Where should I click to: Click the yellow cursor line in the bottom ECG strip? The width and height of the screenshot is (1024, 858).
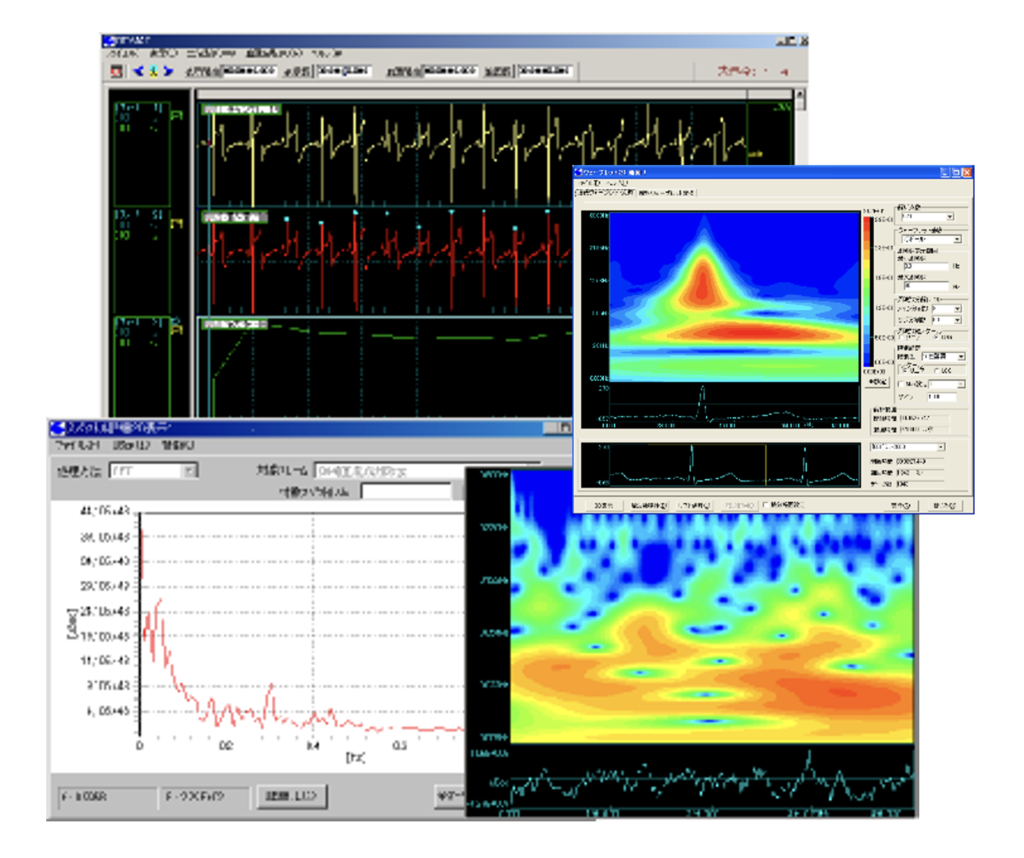point(766,465)
